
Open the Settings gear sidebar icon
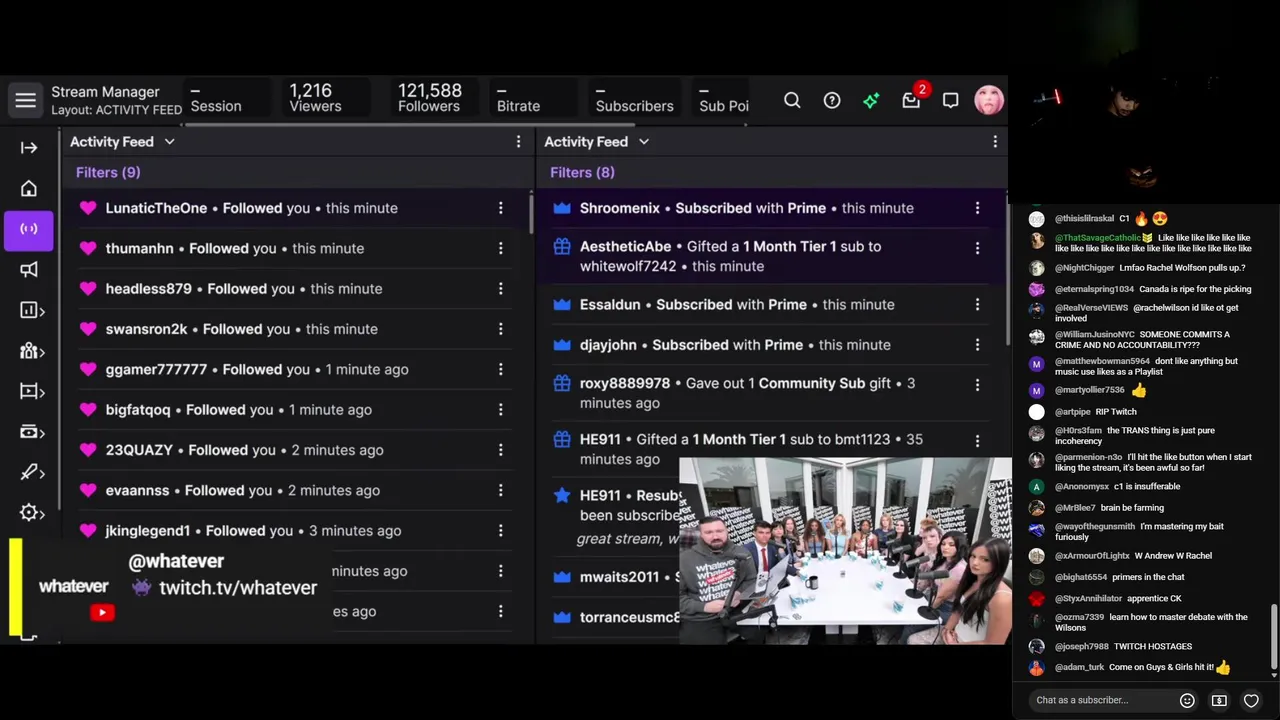(31, 513)
